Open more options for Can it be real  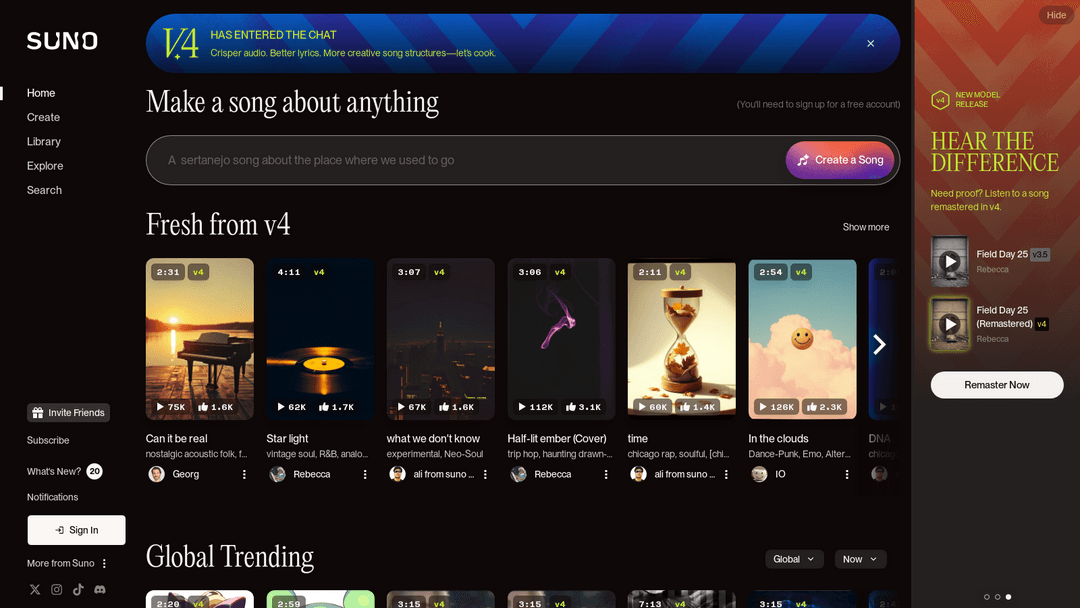click(x=244, y=474)
